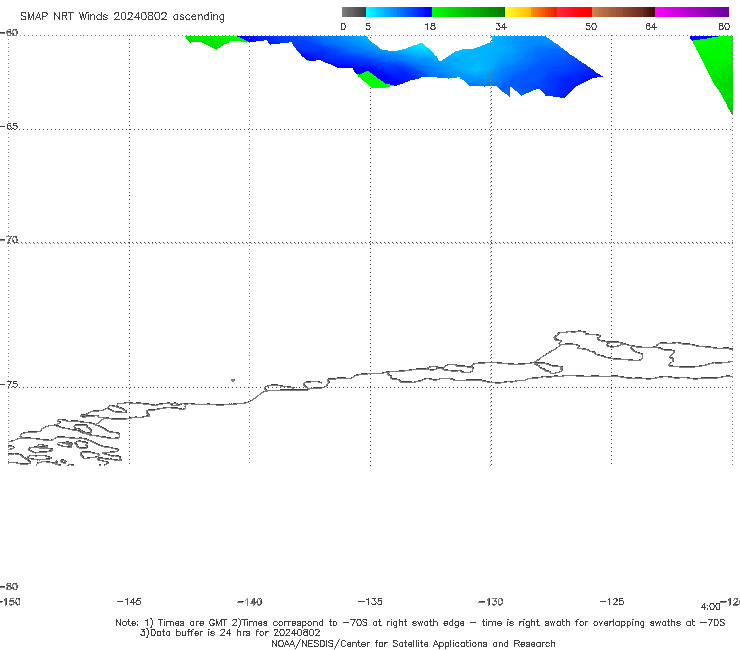Click the brown segment of the color bar
The image size is (740, 650).
(x=623, y=12)
